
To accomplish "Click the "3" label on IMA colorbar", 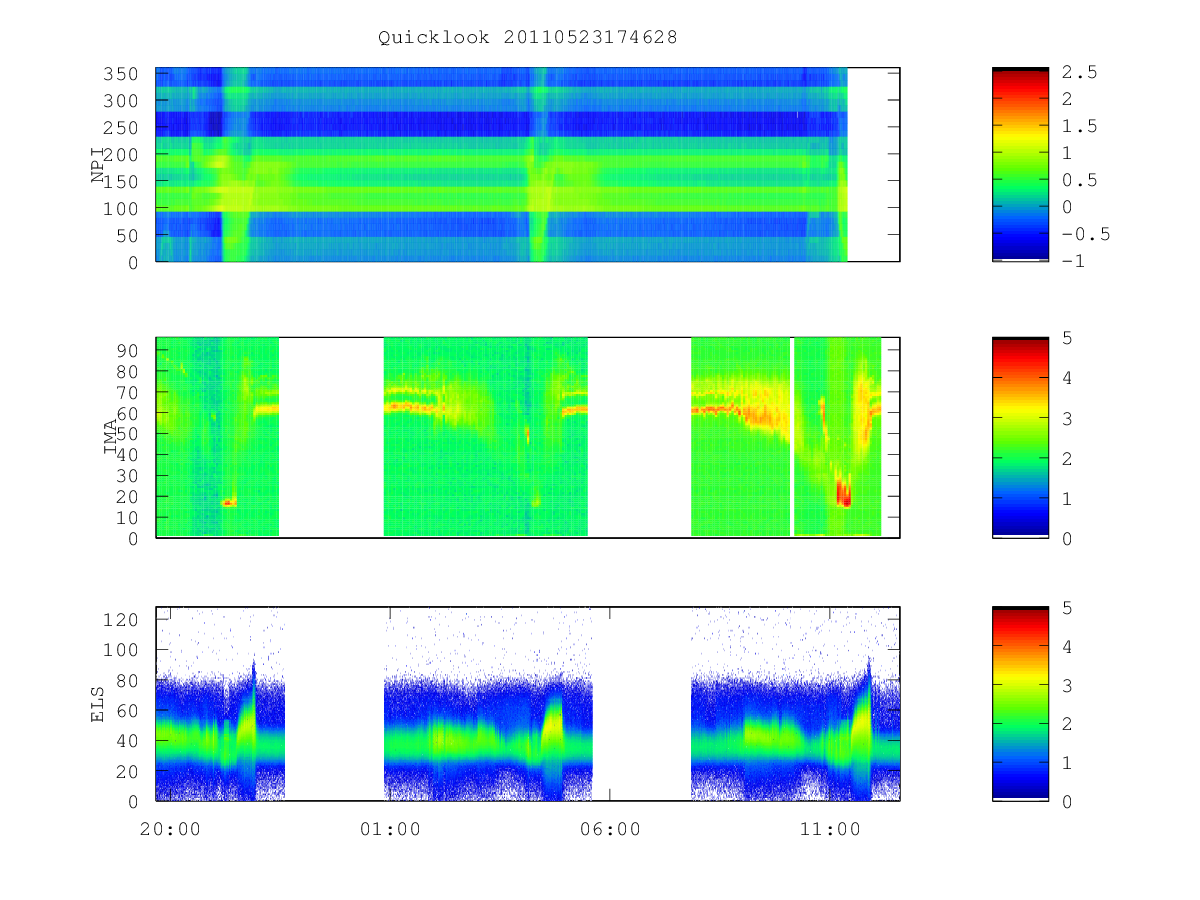I will tap(1068, 418).
